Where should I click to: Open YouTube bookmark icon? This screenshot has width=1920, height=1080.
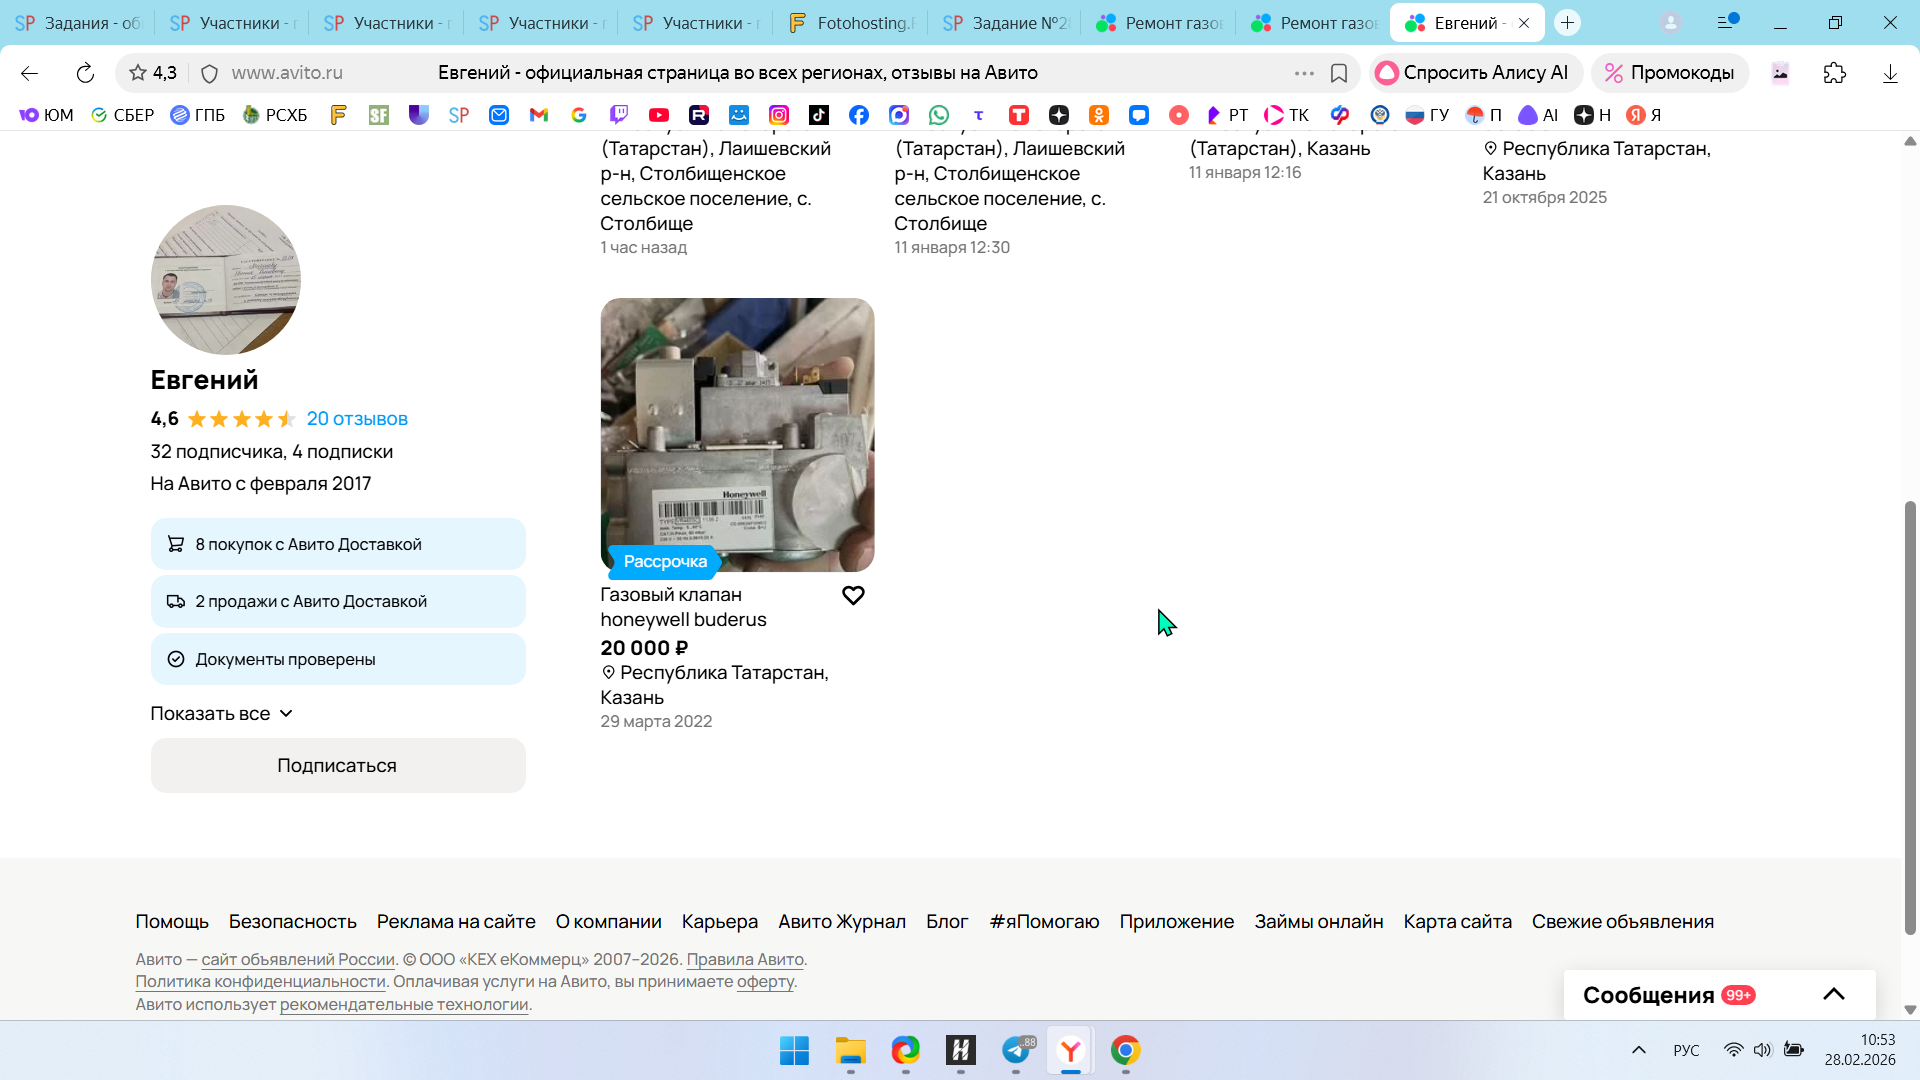658,115
